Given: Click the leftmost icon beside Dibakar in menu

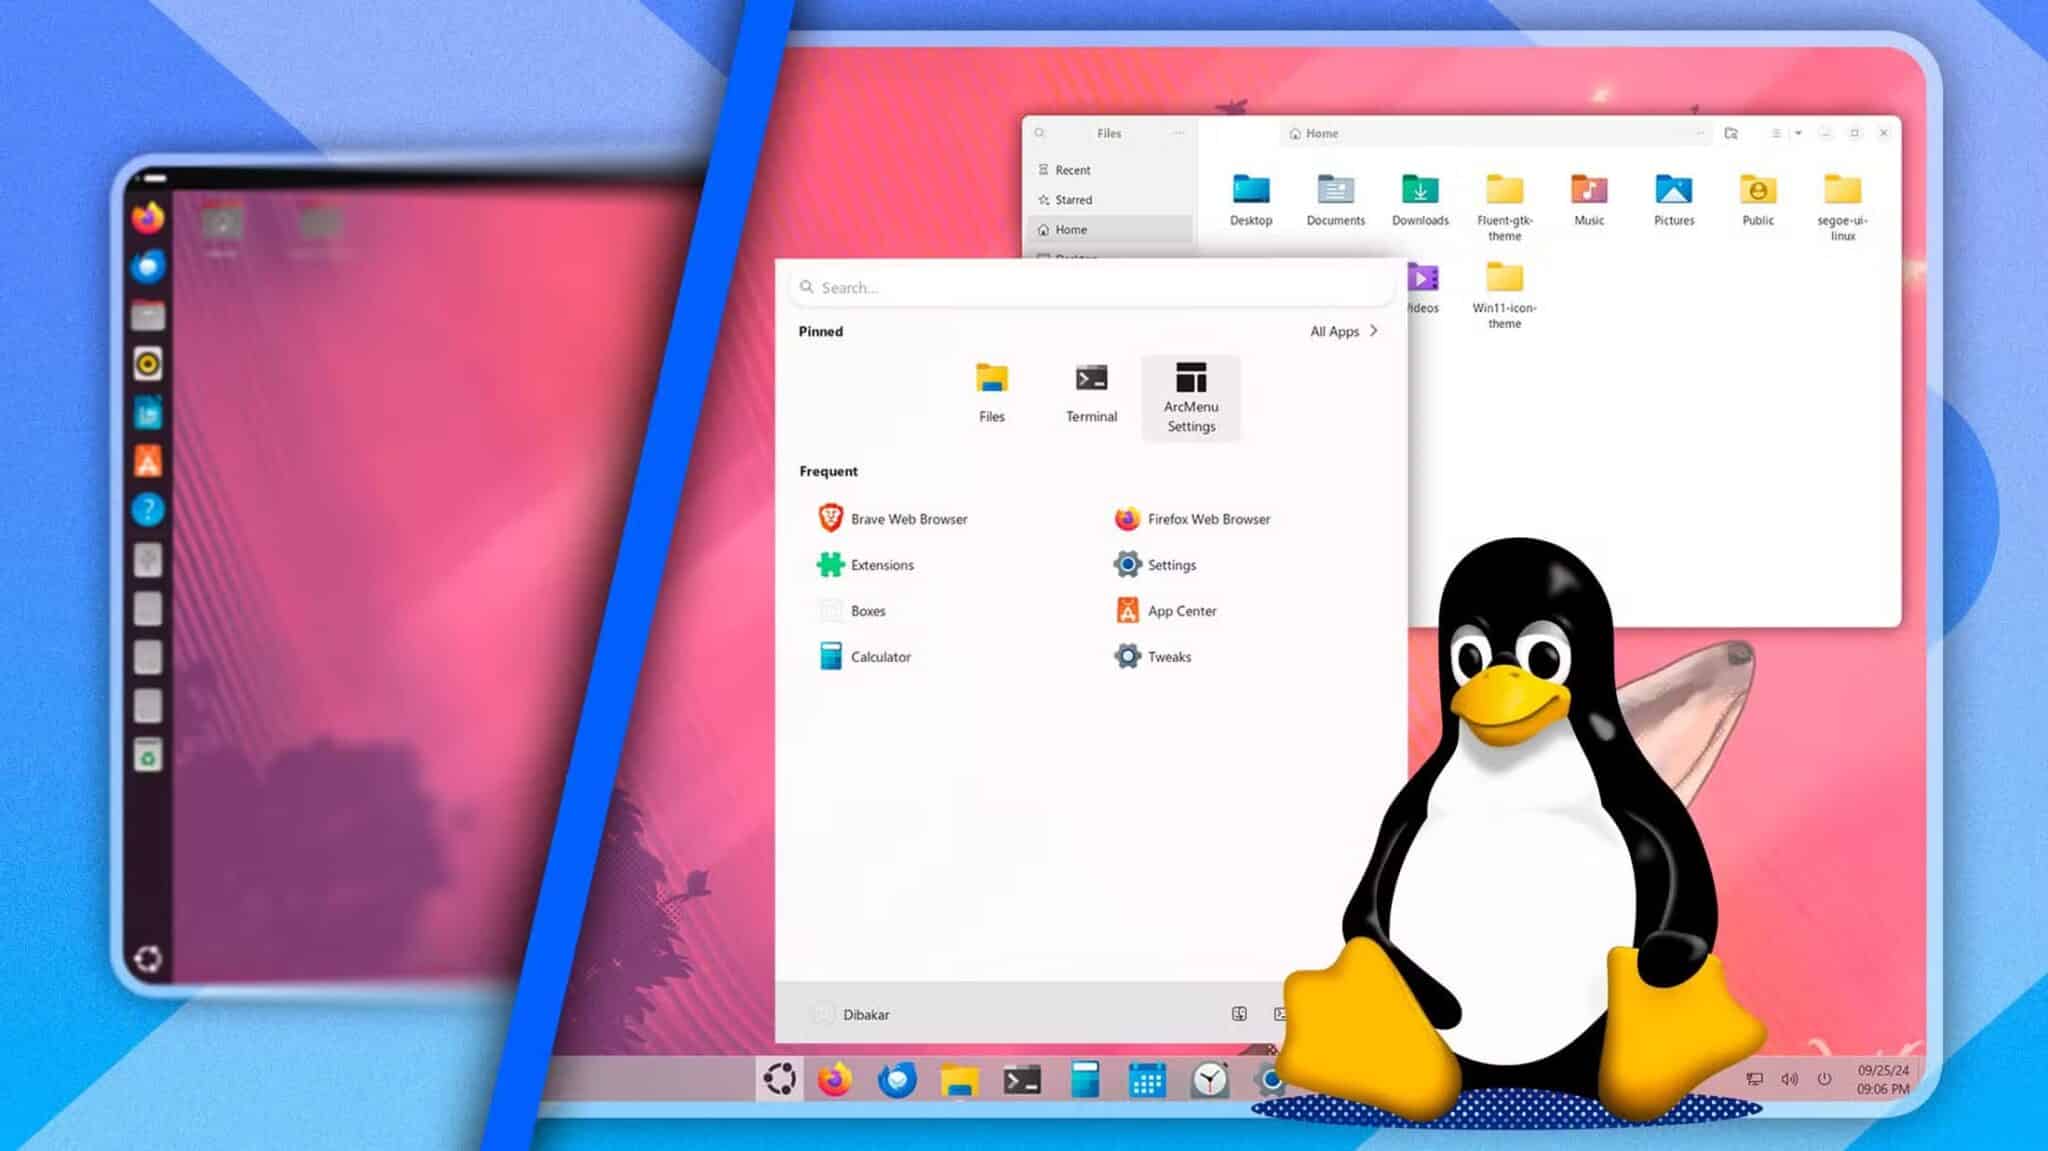Looking at the screenshot, I should (x=1239, y=1014).
